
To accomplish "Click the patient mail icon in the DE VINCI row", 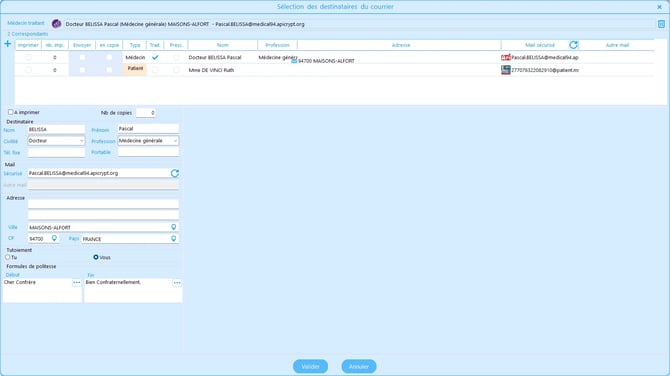I will [x=505, y=70].
